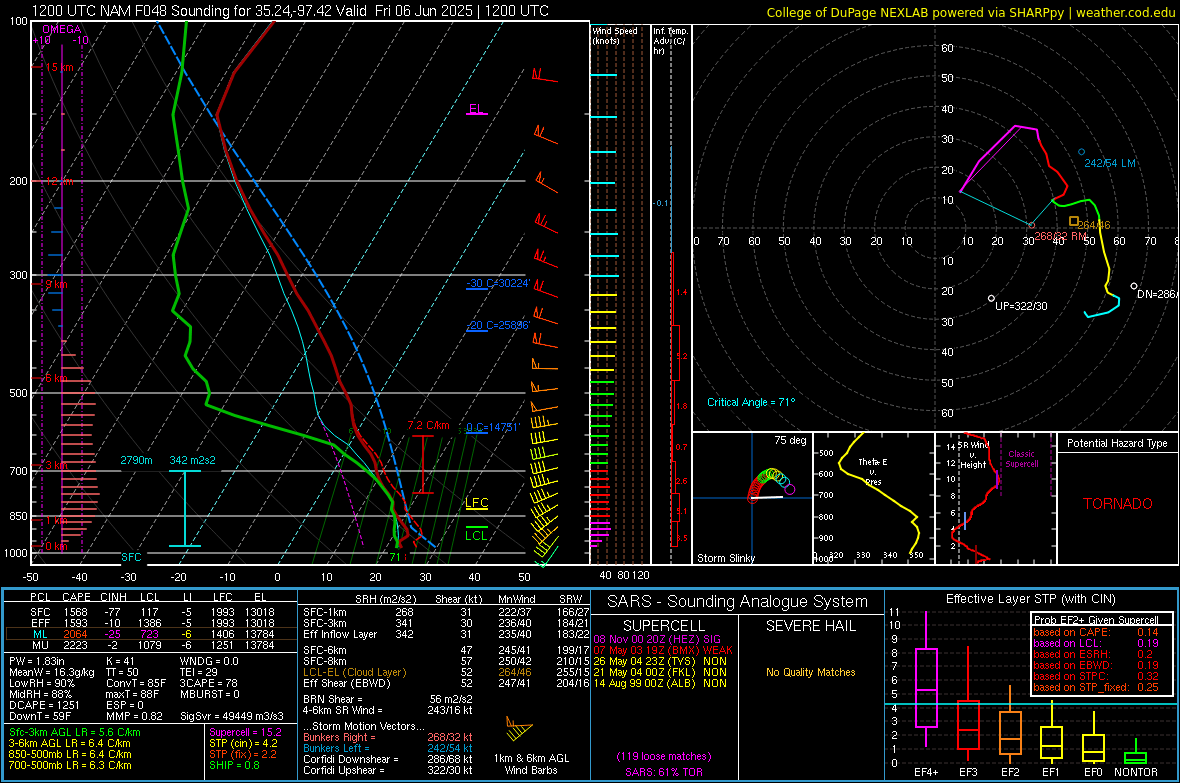Click the Critical Angle = 71° text

coord(750,402)
